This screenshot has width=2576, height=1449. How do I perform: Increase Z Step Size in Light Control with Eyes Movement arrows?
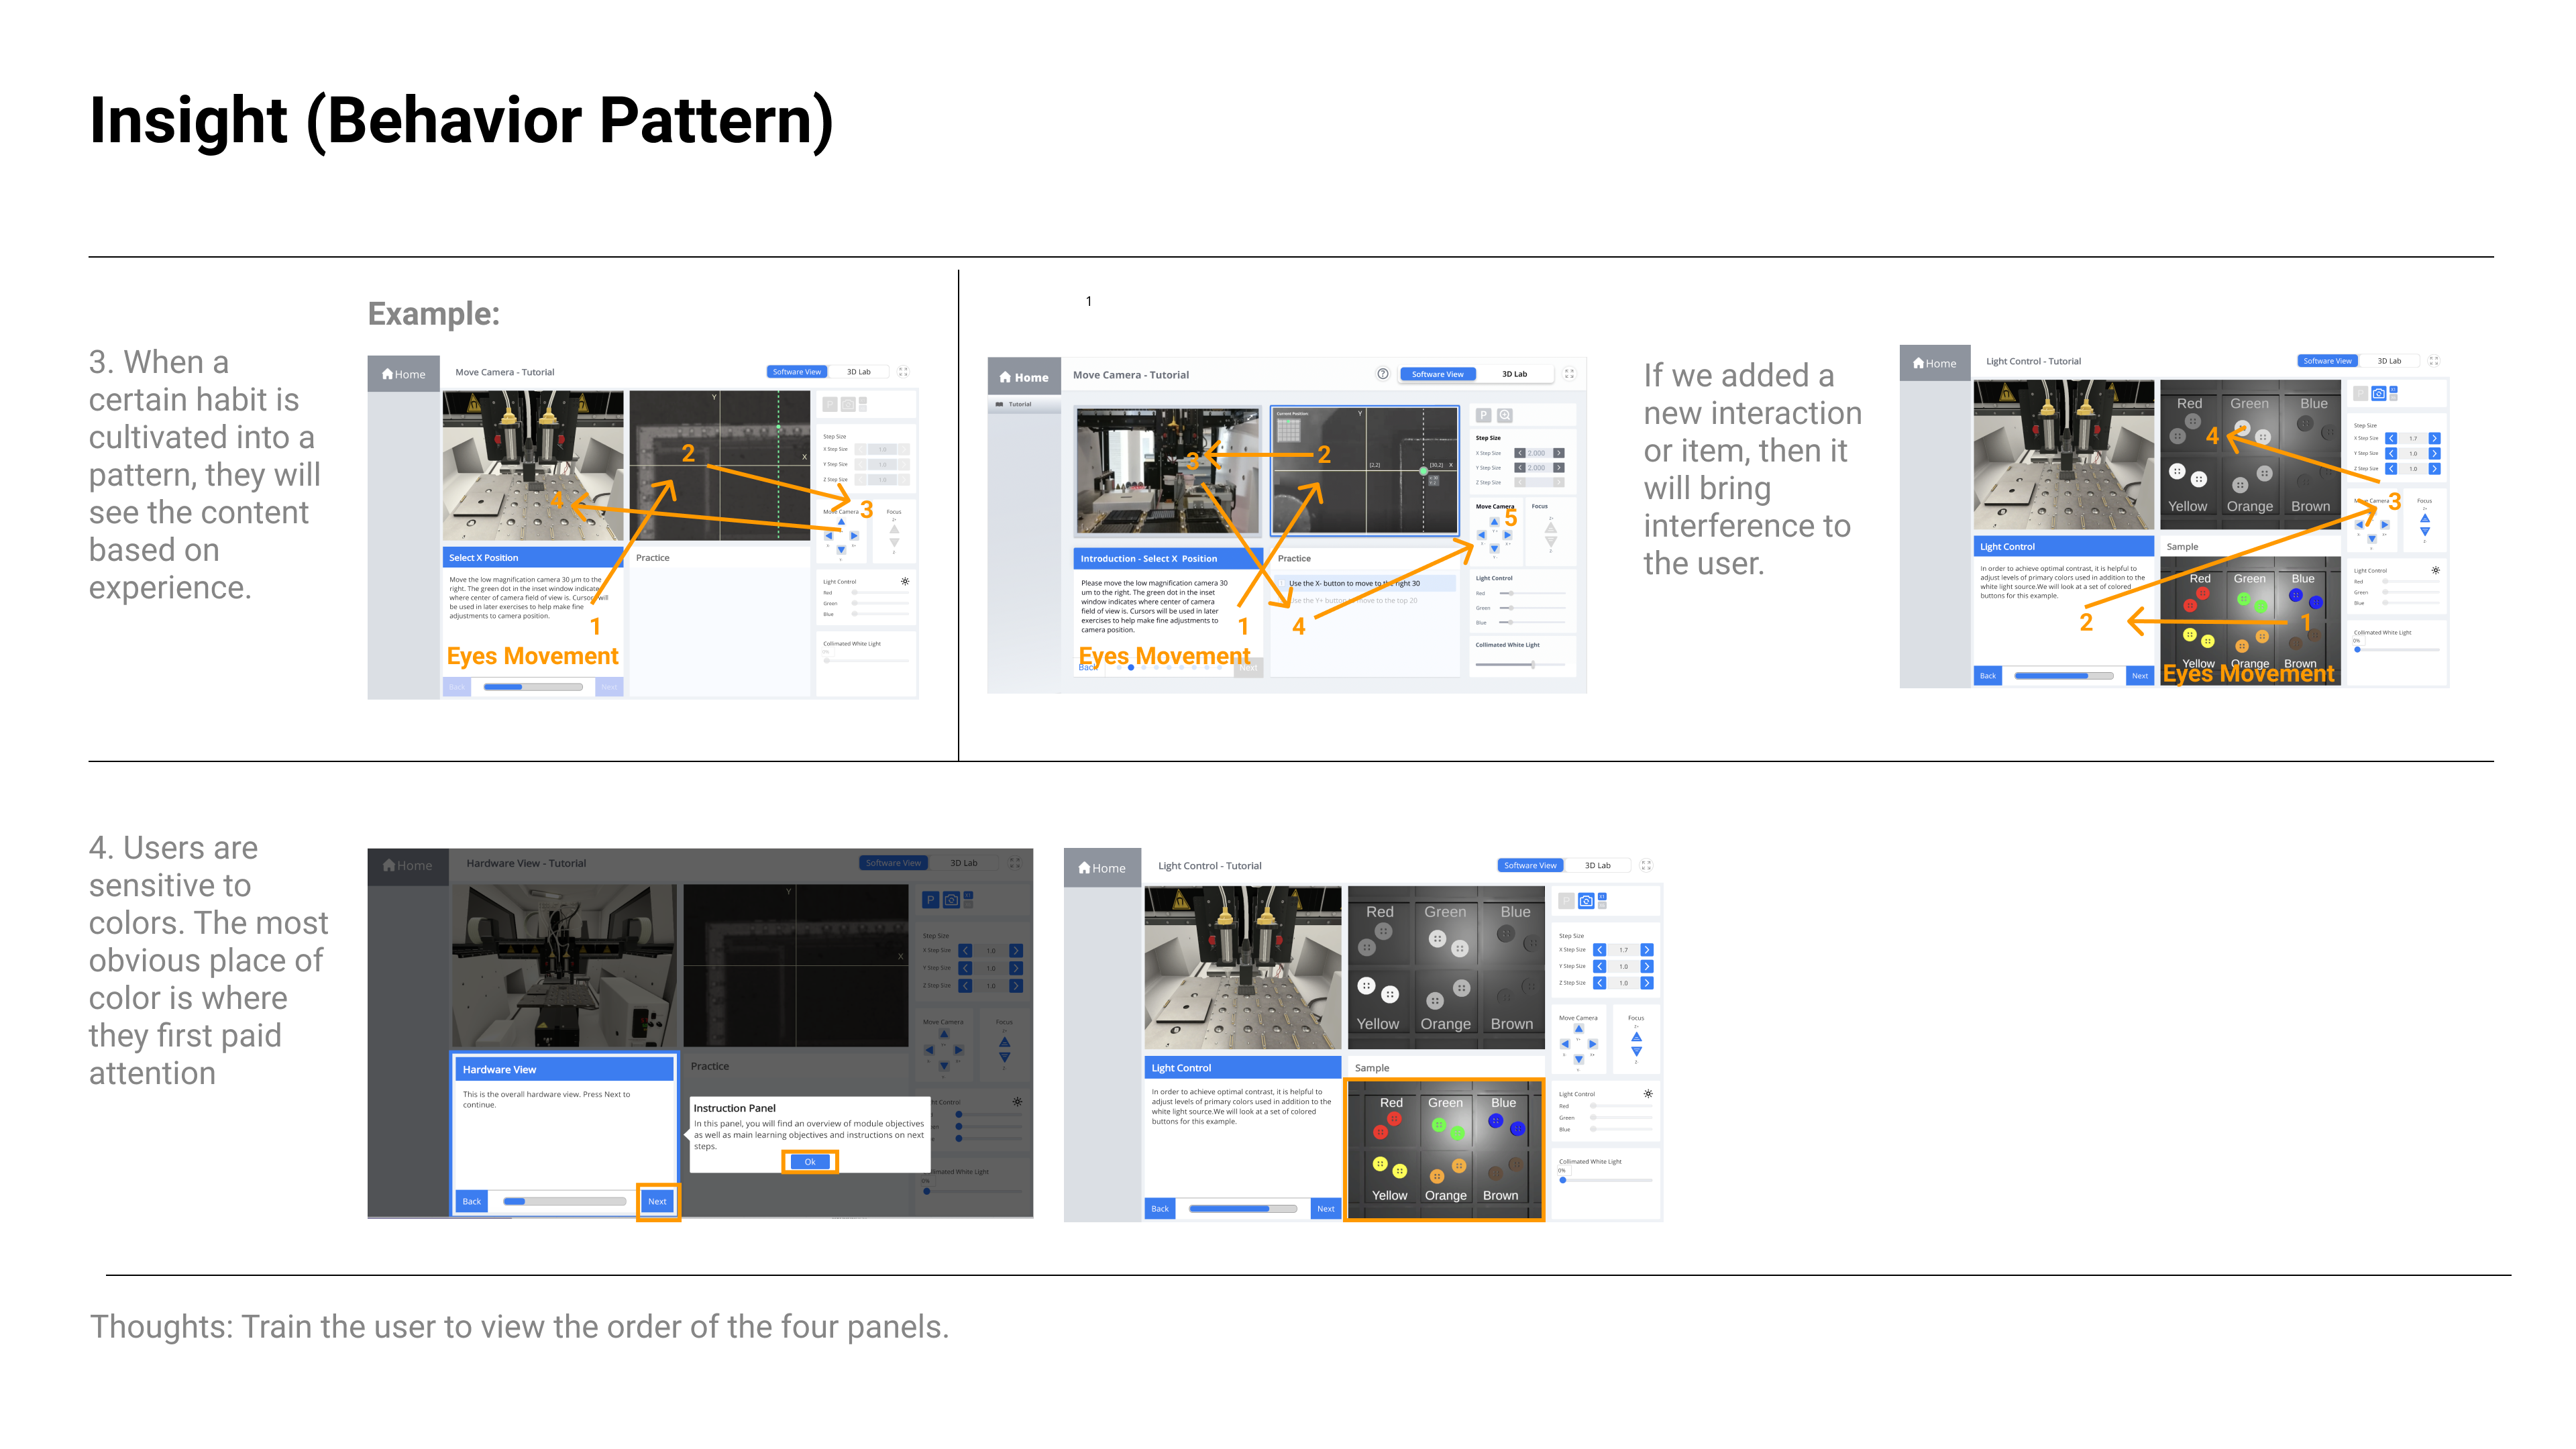tap(2434, 468)
